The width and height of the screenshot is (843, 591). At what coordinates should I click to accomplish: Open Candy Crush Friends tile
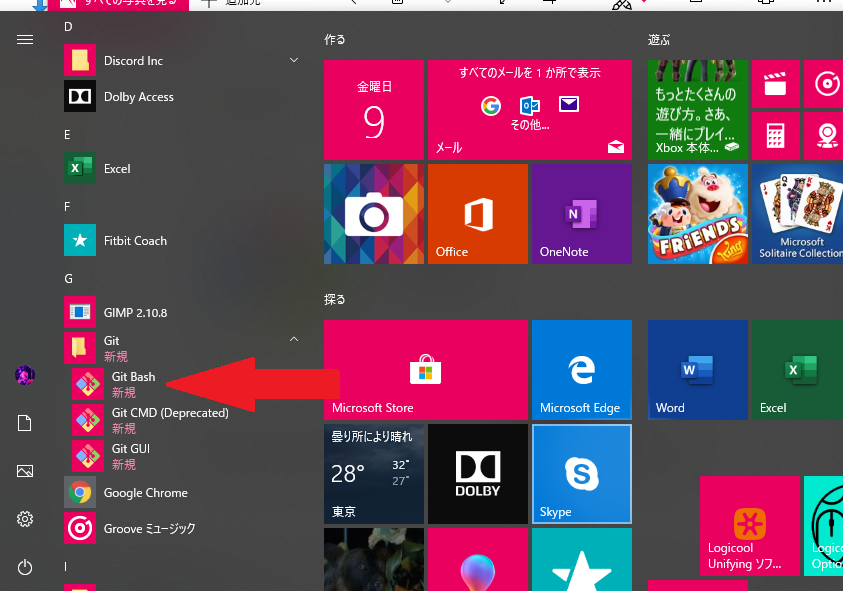(698, 214)
